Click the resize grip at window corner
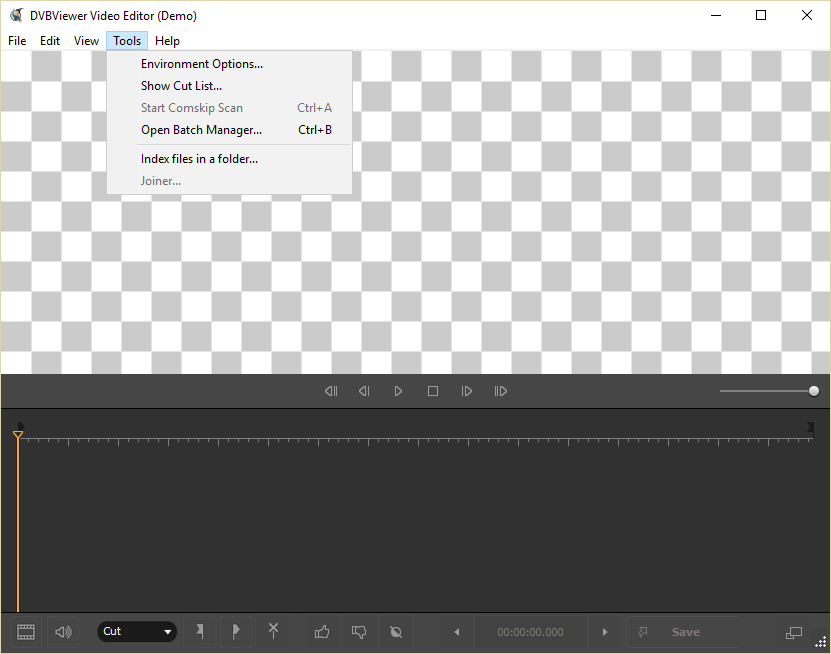831x654 pixels. pyautogui.click(x=821, y=643)
